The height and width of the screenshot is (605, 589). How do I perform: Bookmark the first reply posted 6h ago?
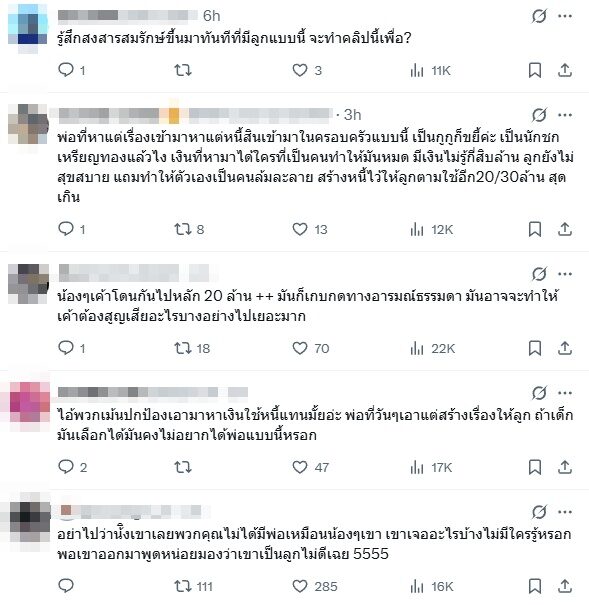[x=535, y=70]
